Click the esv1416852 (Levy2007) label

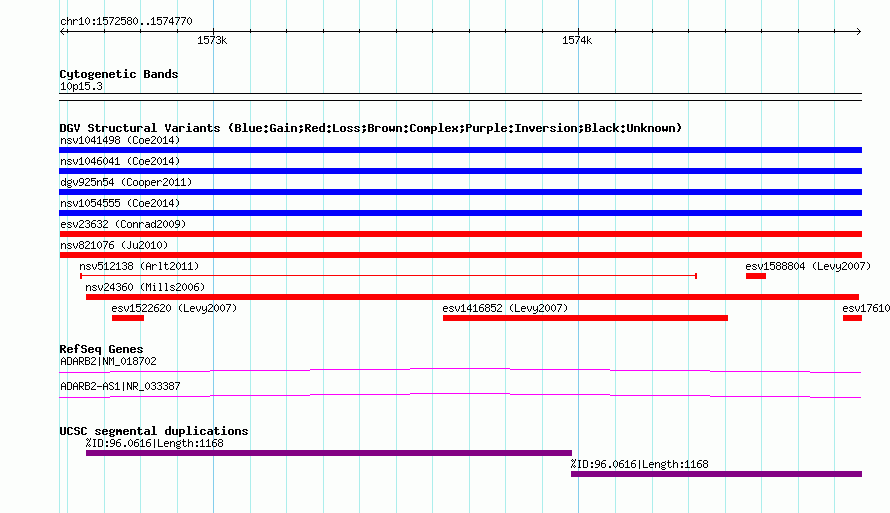(x=505, y=308)
